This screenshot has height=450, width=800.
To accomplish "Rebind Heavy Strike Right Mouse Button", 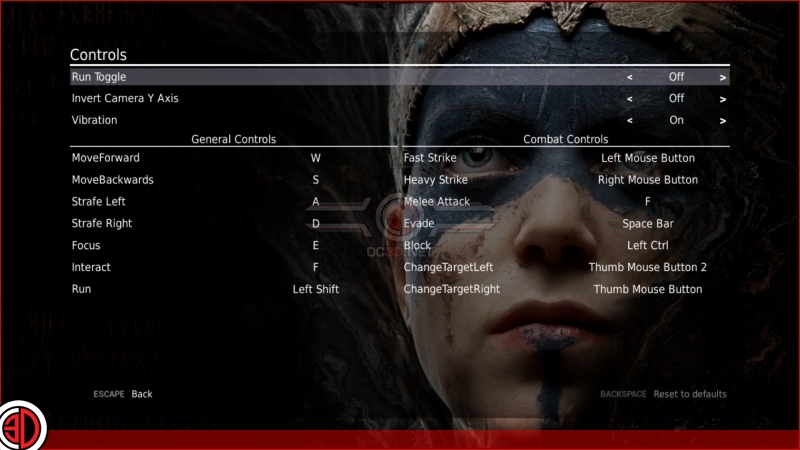I will coord(647,180).
